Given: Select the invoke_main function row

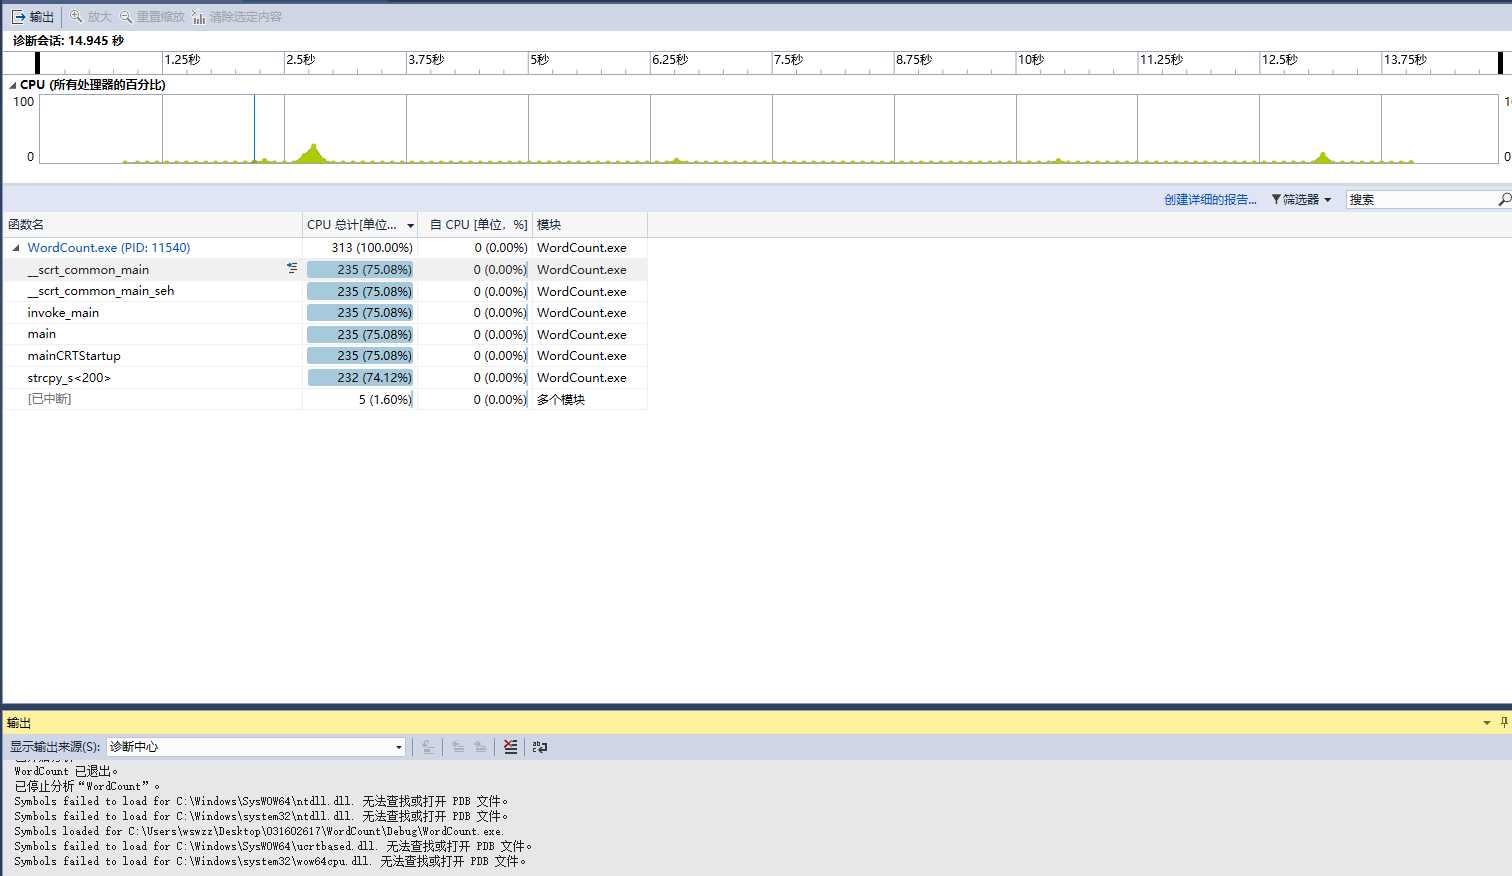Looking at the screenshot, I should 325,313.
